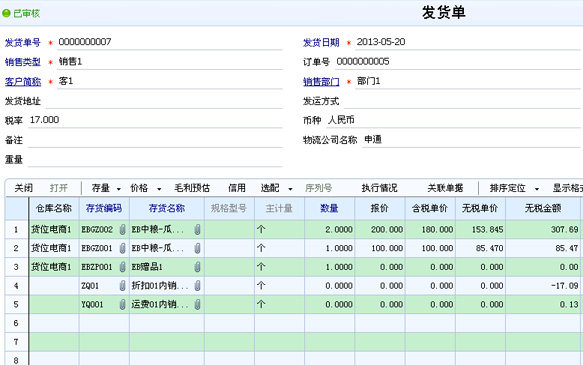The image size is (583, 365).
Task: Click the 存货名称 column header
Action: [x=167, y=209]
